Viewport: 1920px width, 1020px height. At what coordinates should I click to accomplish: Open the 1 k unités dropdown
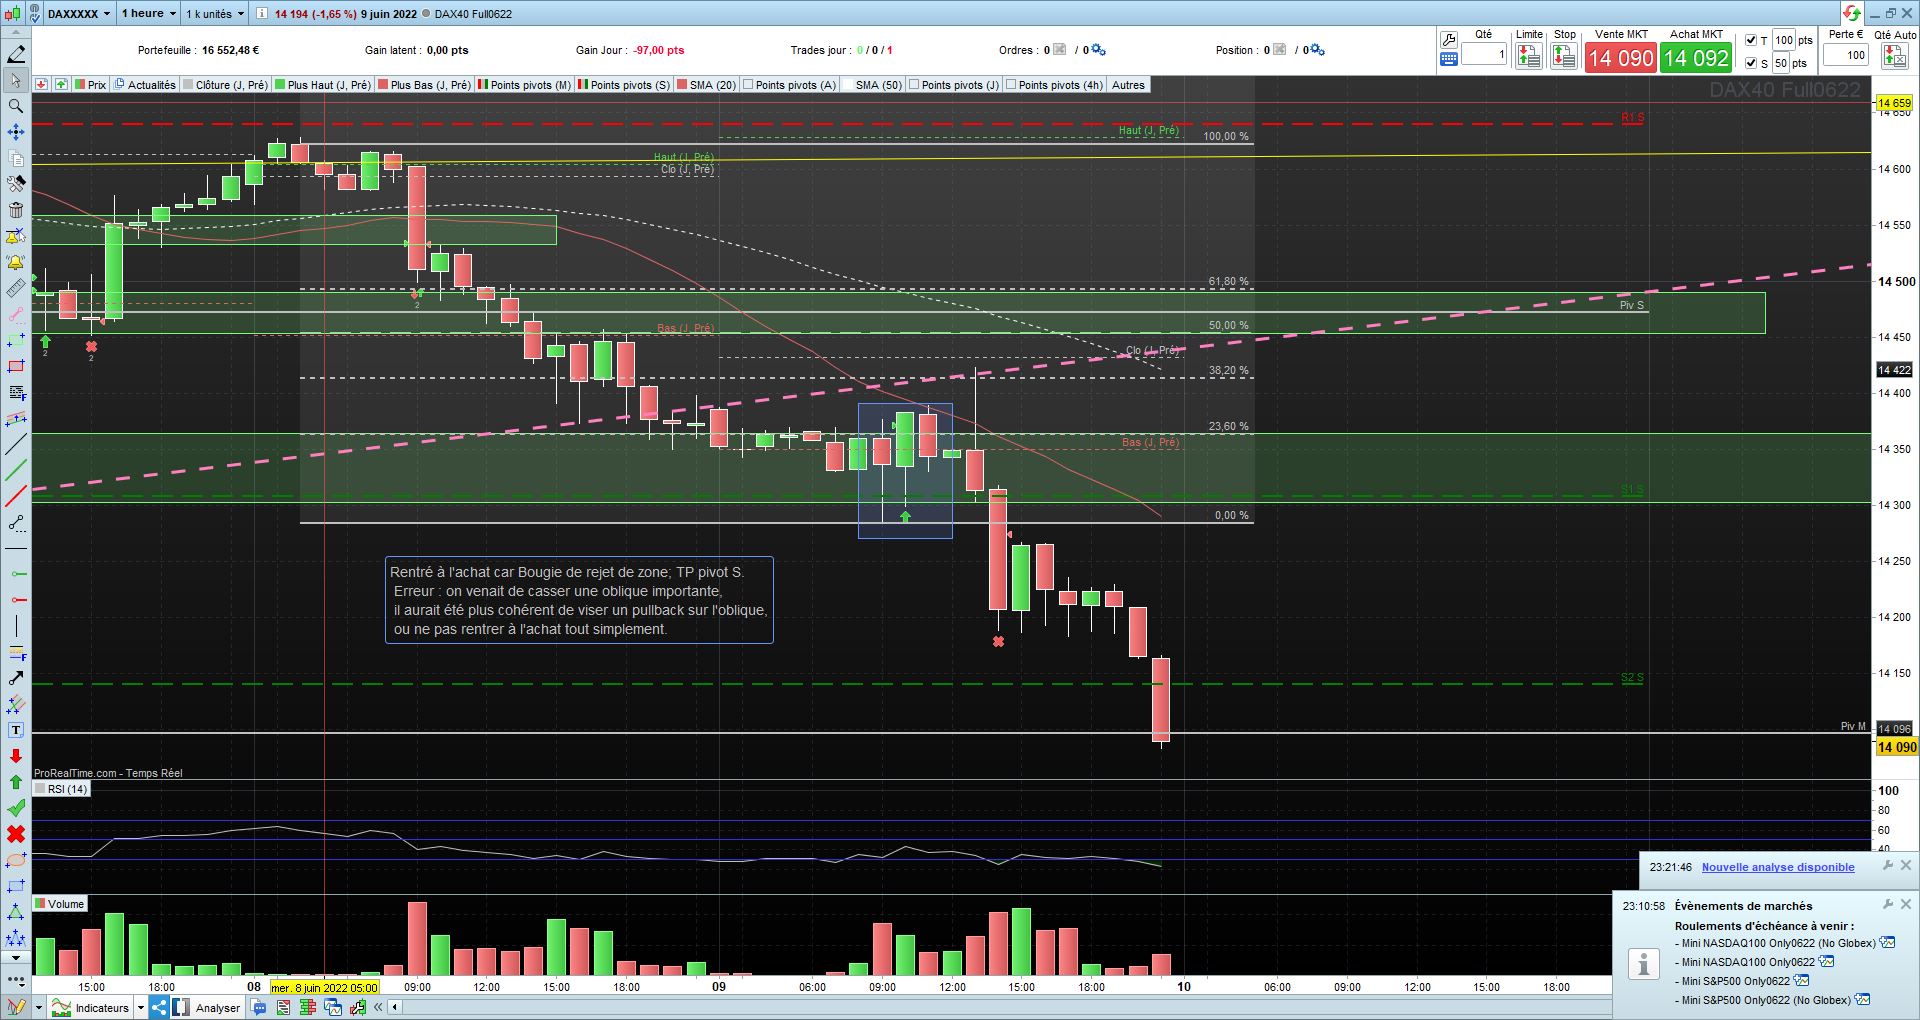pyautogui.click(x=215, y=14)
